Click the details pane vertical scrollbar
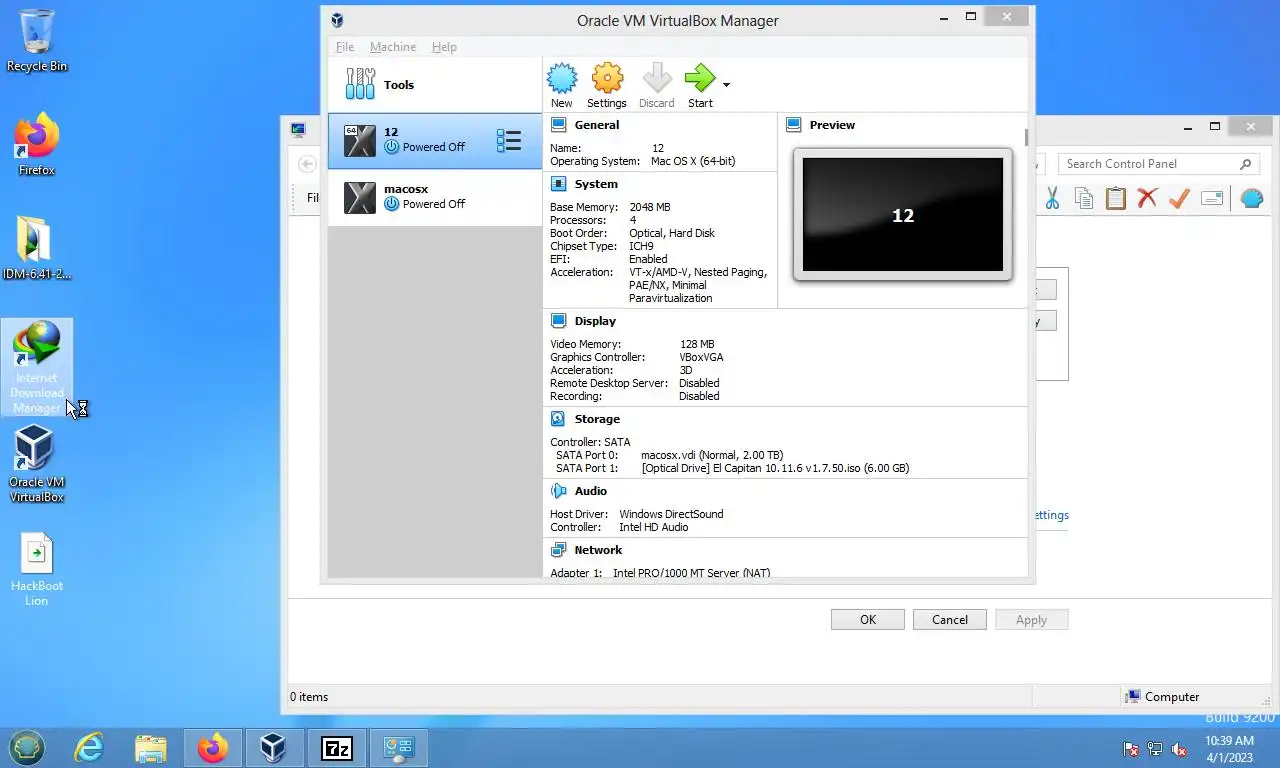 tap(1025, 137)
